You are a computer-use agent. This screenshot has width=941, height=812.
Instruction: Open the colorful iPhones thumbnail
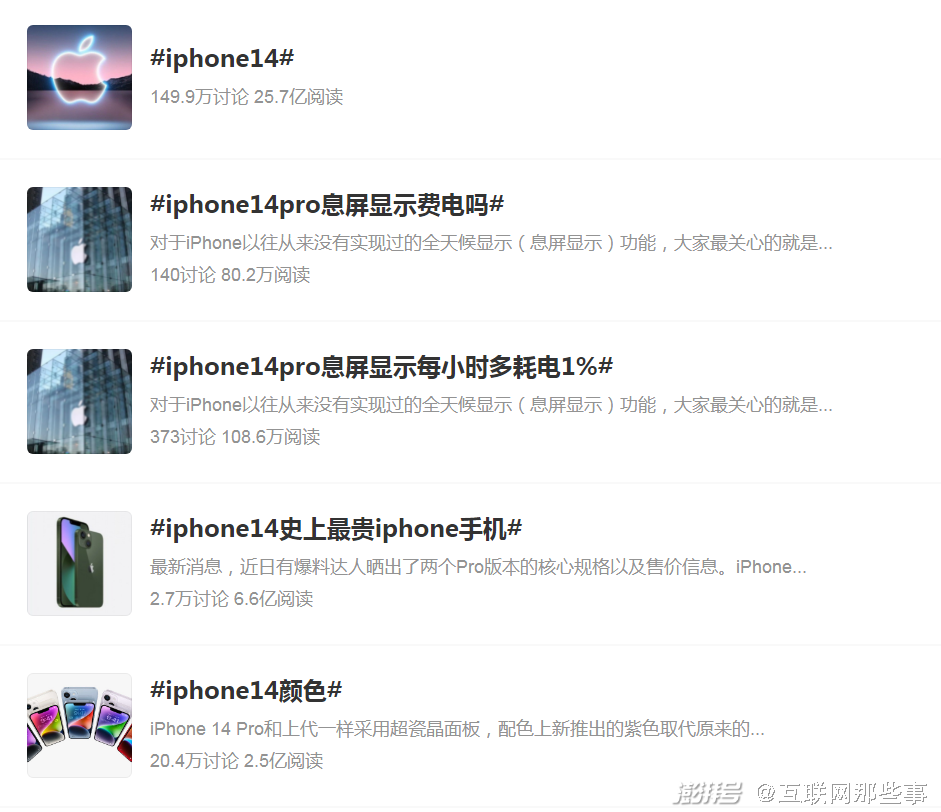point(79,726)
